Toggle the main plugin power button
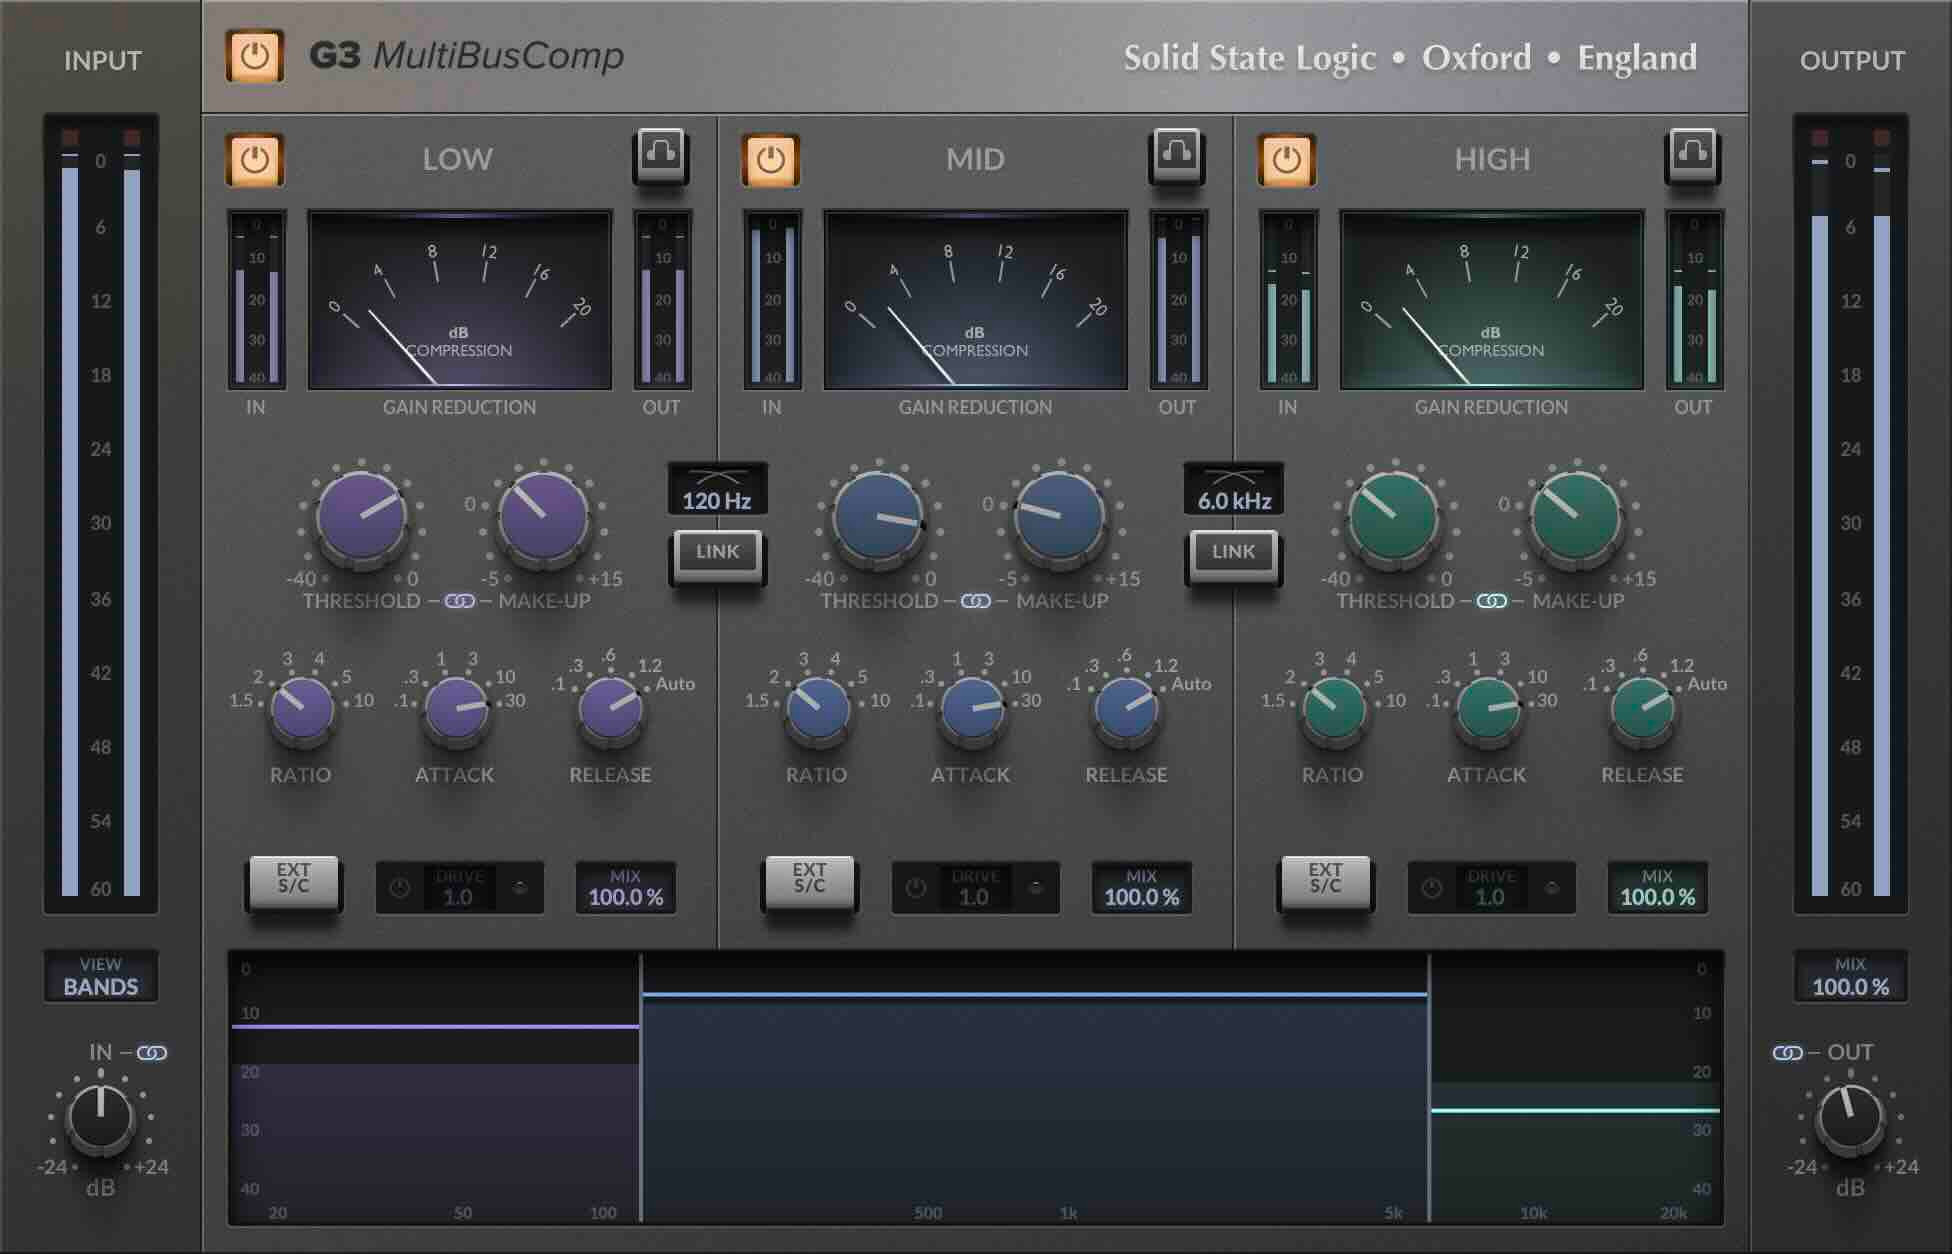The image size is (1952, 1254). 254,56
